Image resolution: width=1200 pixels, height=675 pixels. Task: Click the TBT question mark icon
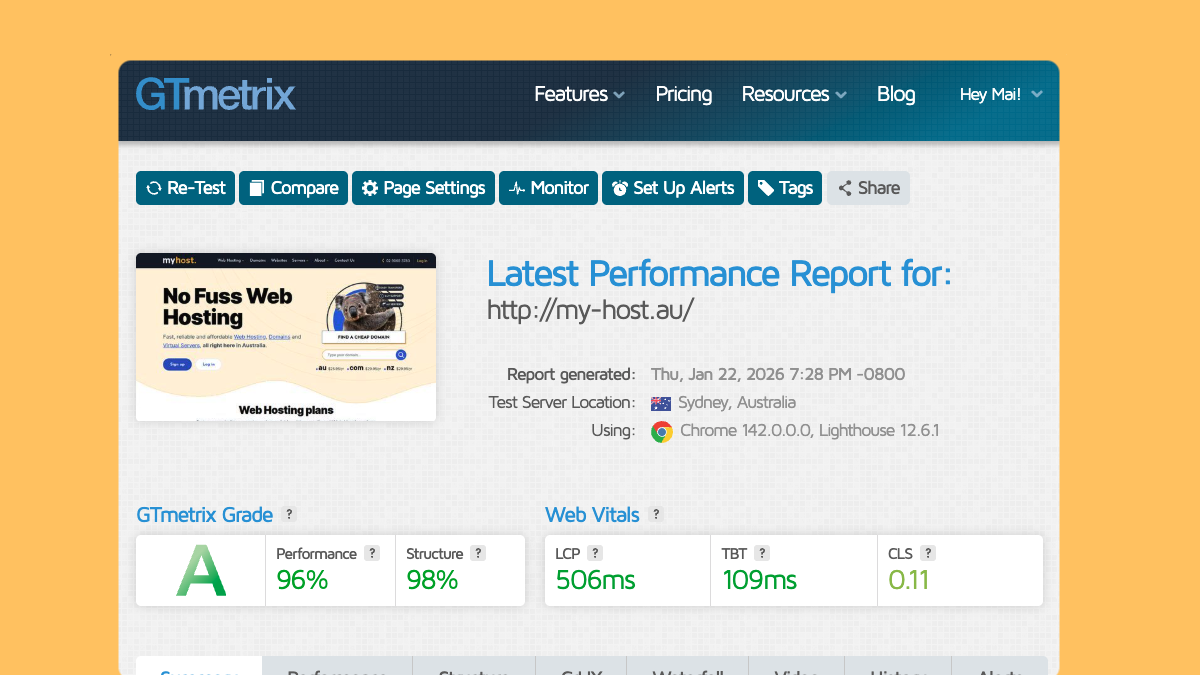click(762, 553)
